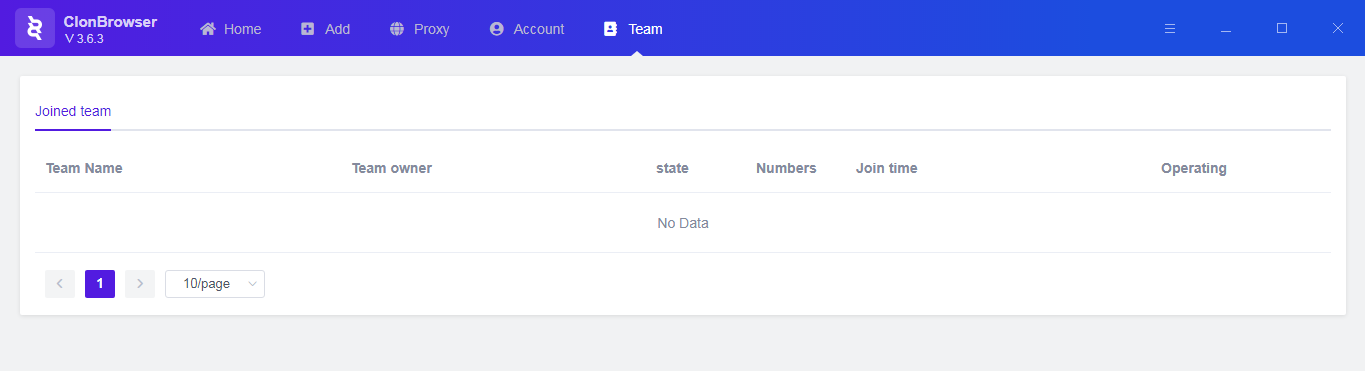Click the Numbers column header

click(786, 168)
